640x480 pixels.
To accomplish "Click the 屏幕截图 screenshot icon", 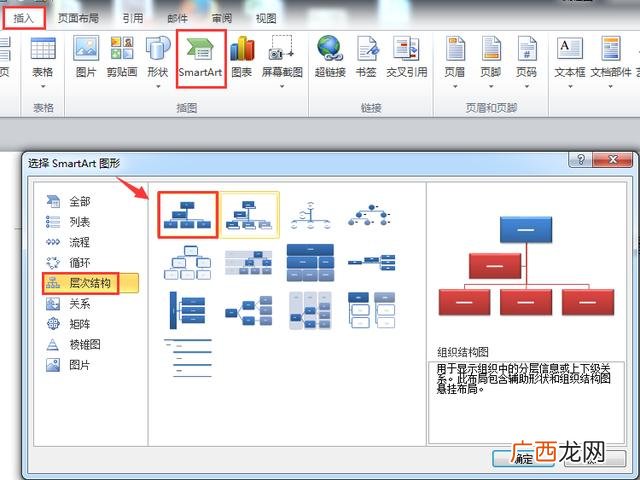I will tap(282, 48).
